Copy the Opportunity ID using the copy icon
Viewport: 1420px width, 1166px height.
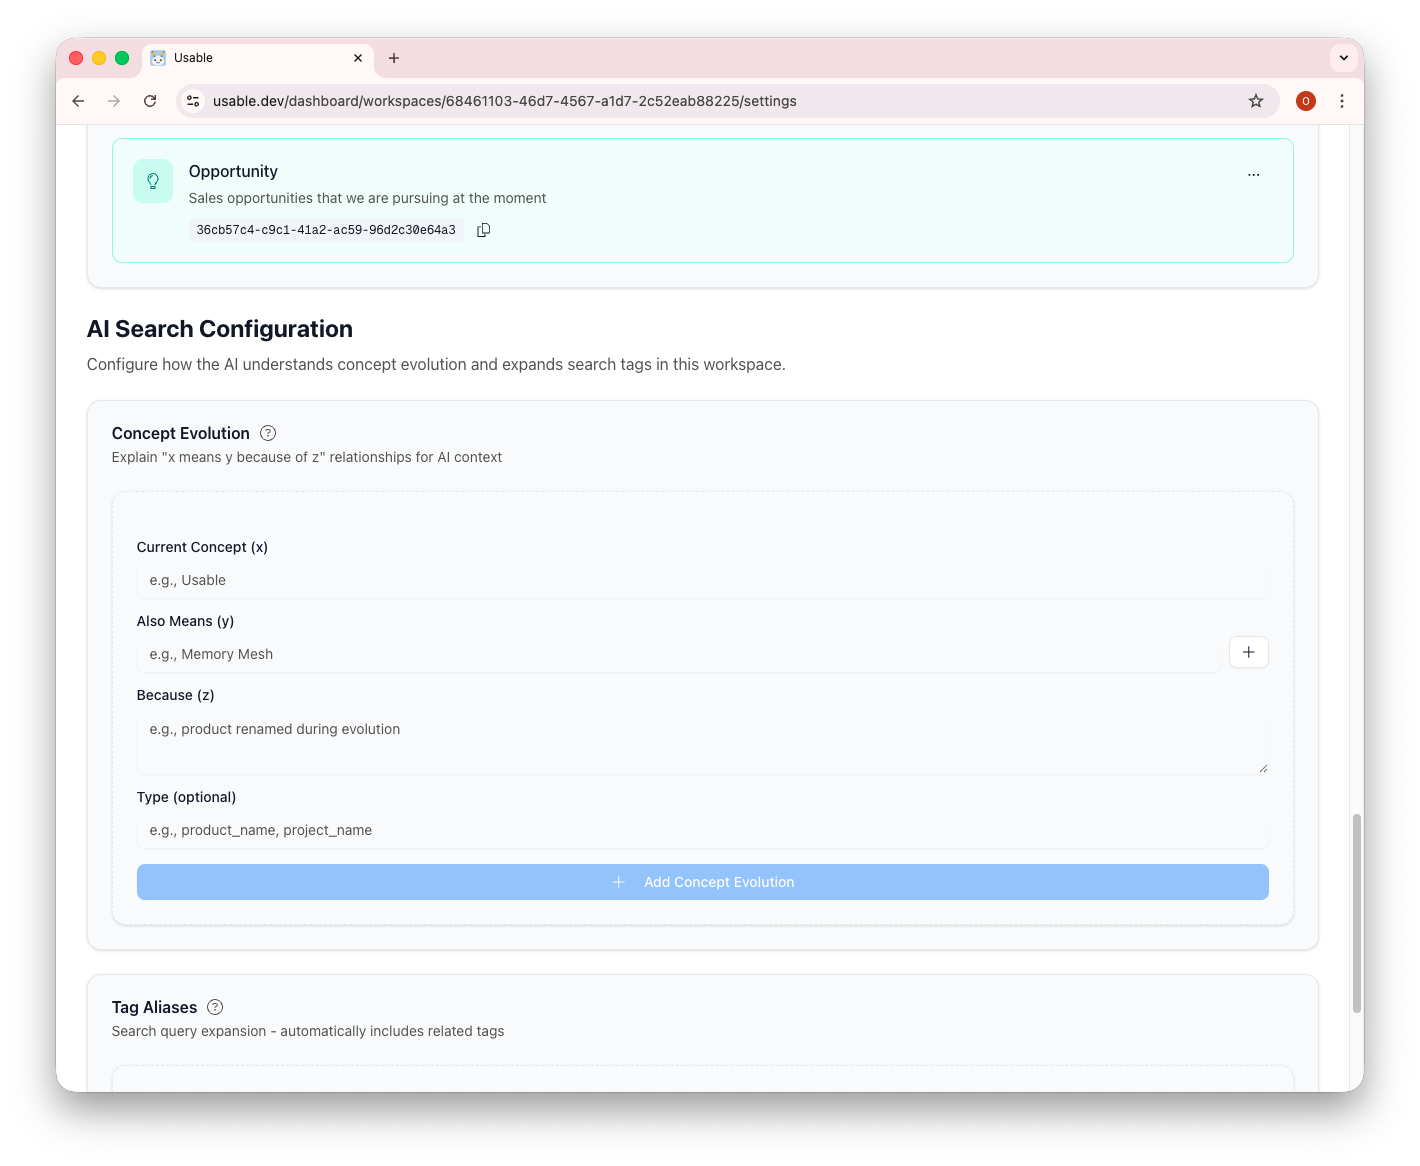484,229
